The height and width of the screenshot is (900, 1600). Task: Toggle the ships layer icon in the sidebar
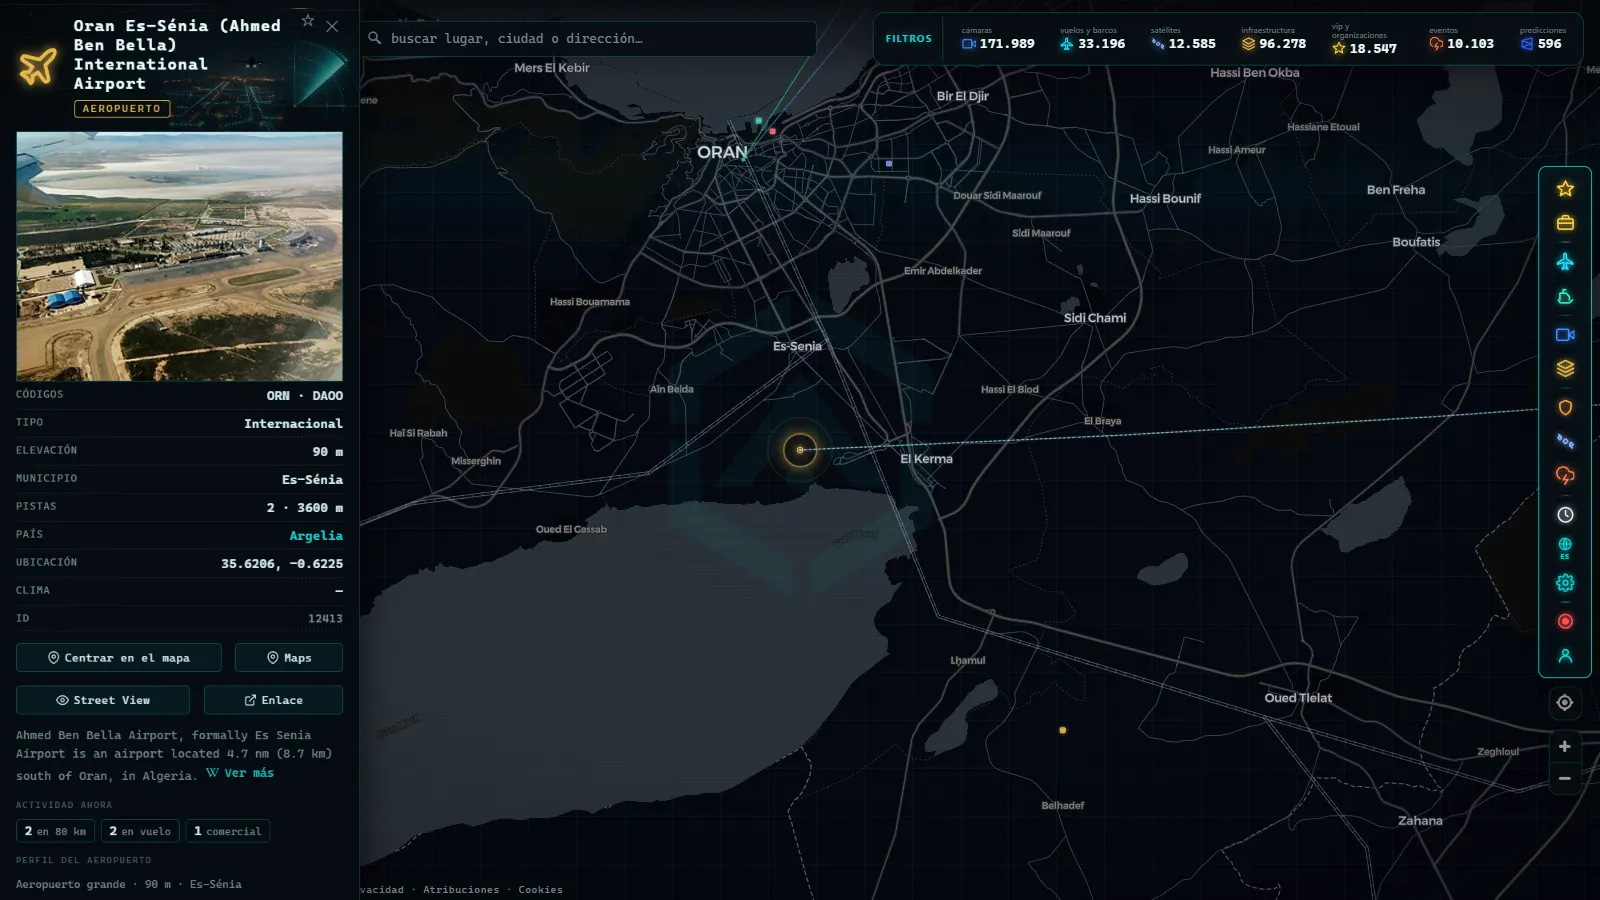point(1565,297)
